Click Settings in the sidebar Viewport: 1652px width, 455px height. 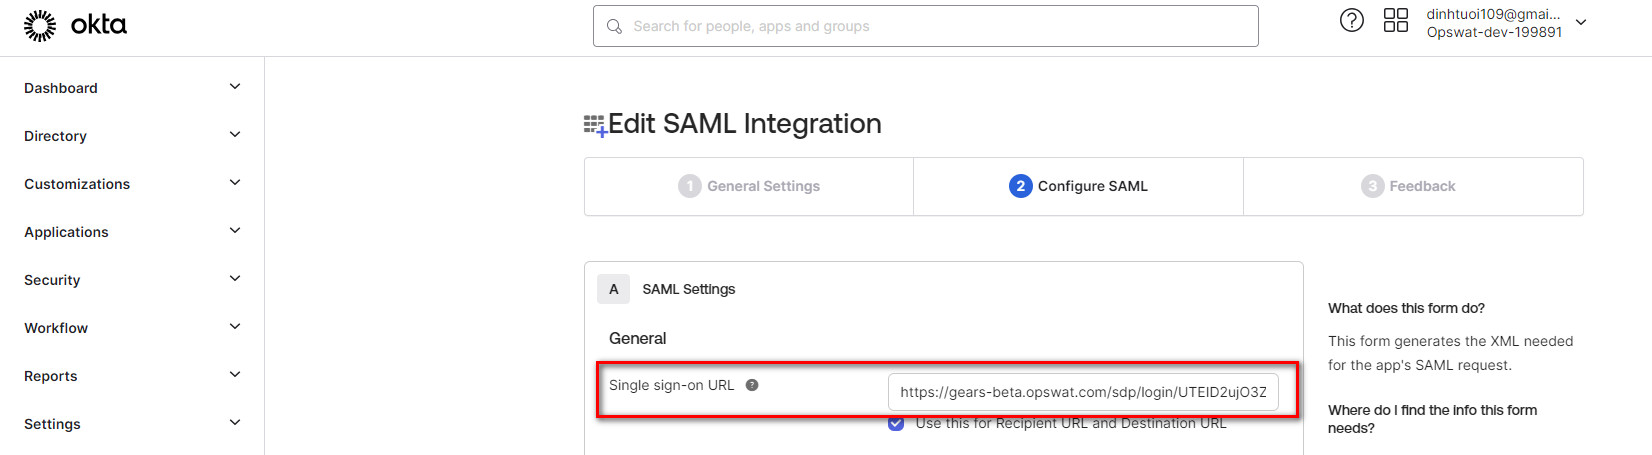(x=52, y=424)
